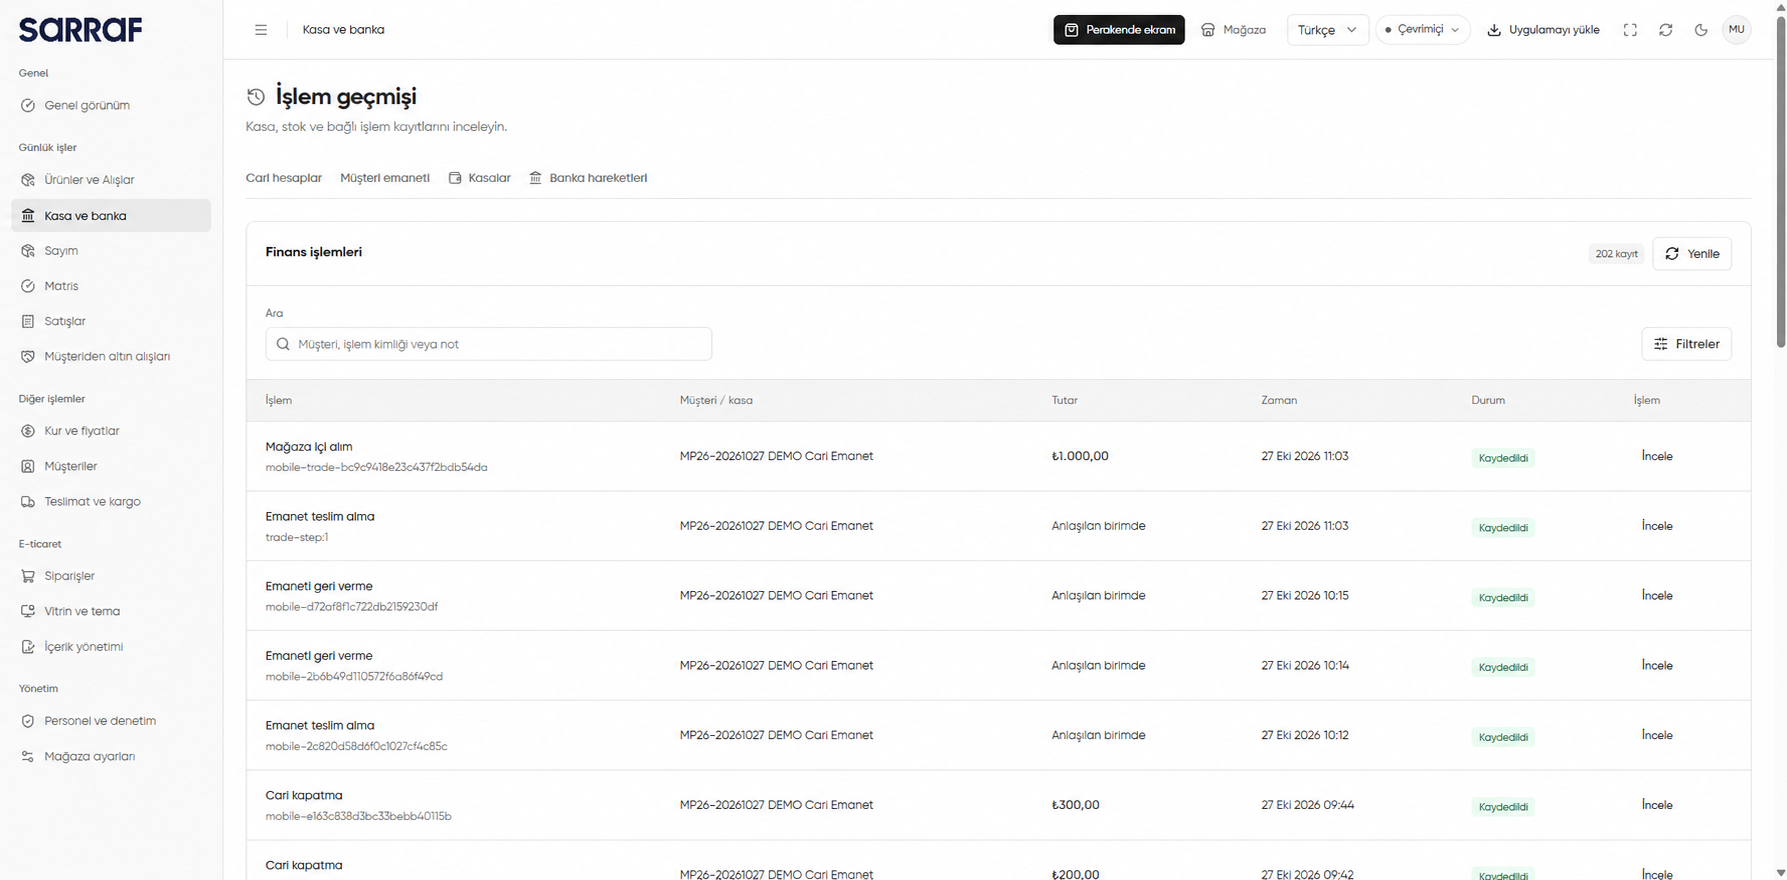Expand the Çevrimiçi status dropdown
The image size is (1787, 880).
(1422, 30)
